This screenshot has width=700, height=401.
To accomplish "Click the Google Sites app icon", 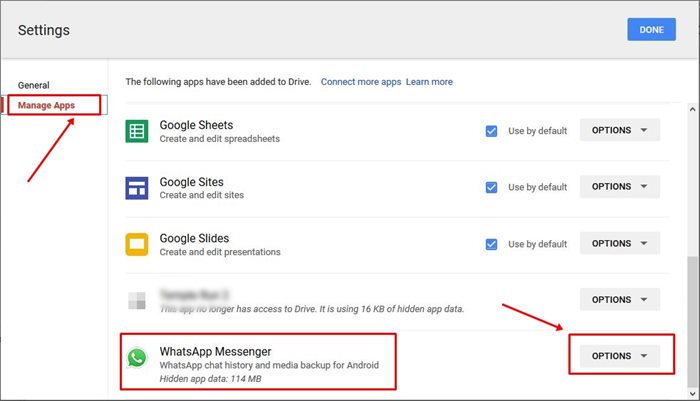I will pyautogui.click(x=137, y=187).
